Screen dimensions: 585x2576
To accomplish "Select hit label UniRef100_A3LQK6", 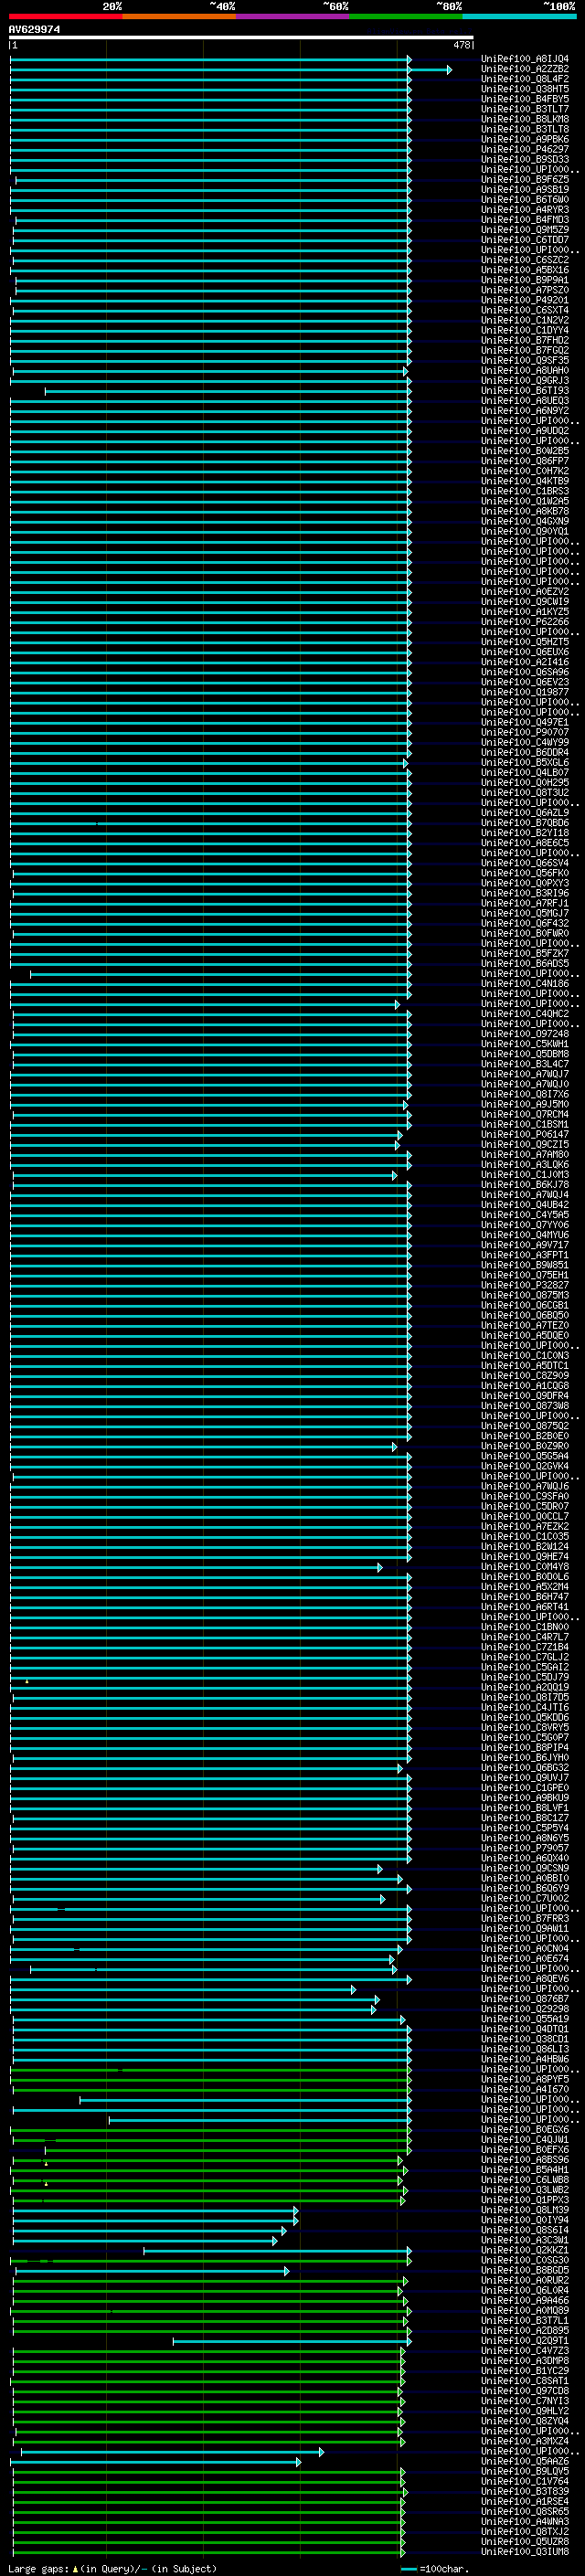I will pyautogui.click(x=525, y=1164).
